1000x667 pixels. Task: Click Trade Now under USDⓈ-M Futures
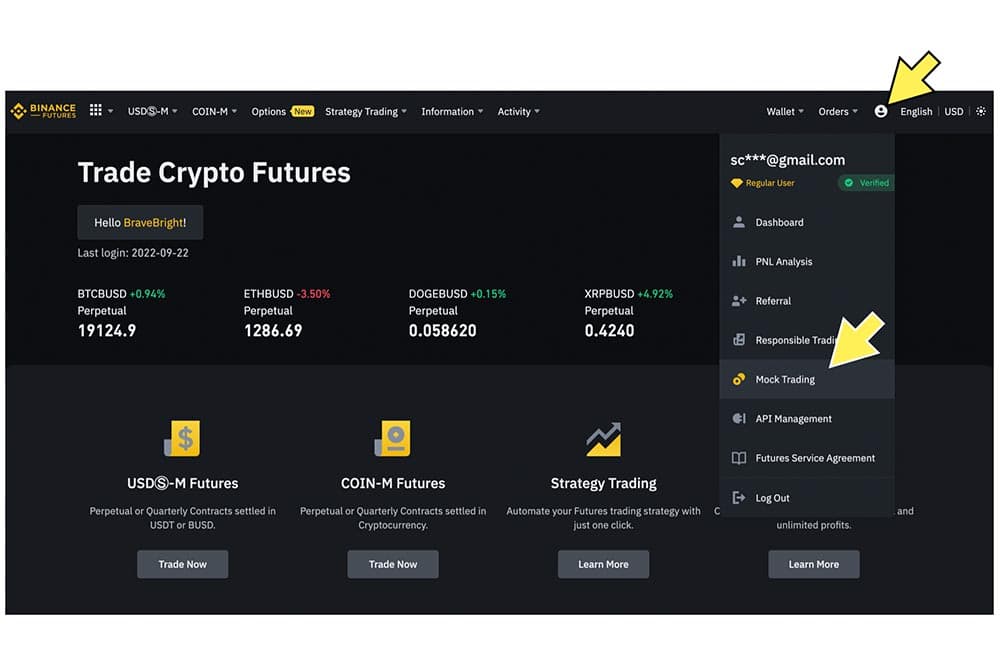[182, 564]
